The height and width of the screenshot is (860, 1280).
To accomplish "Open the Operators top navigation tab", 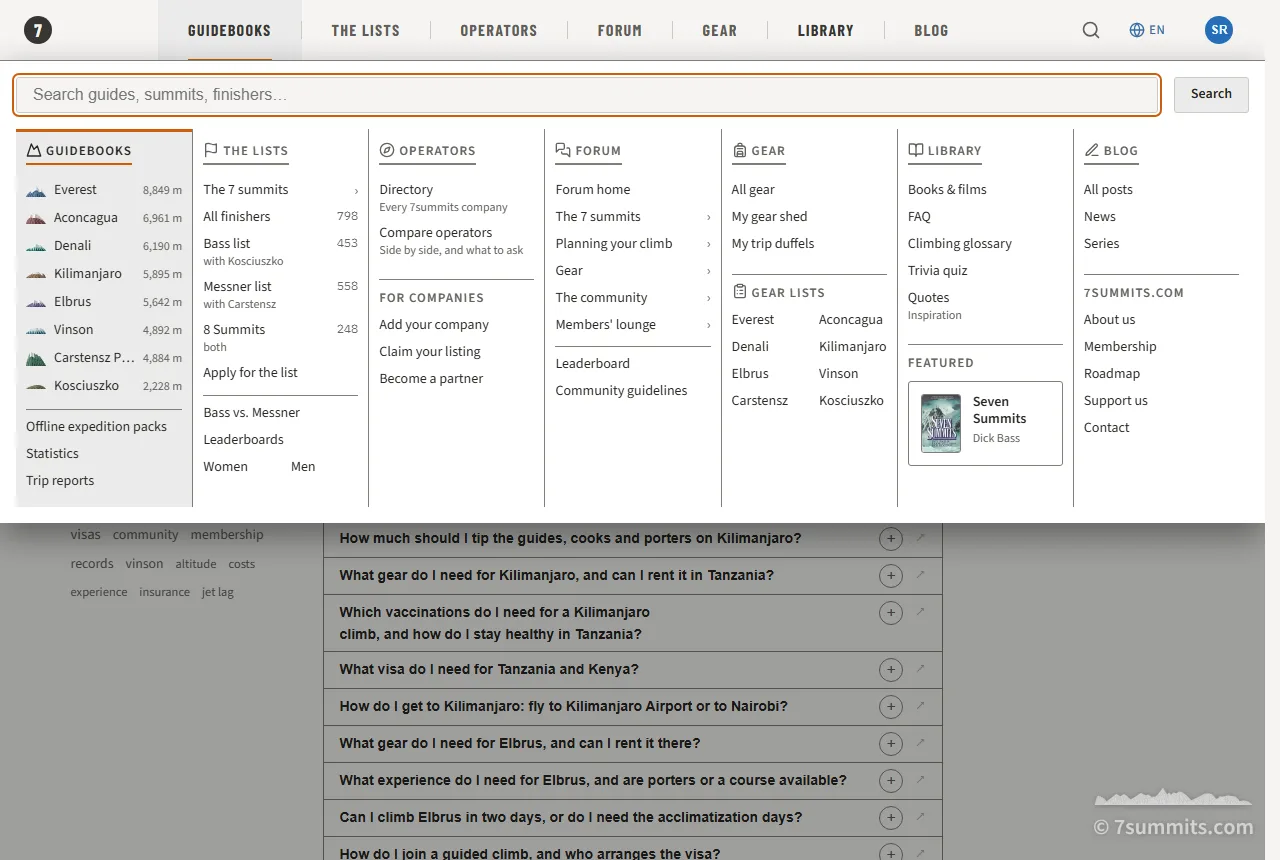I will (x=499, y=30).
